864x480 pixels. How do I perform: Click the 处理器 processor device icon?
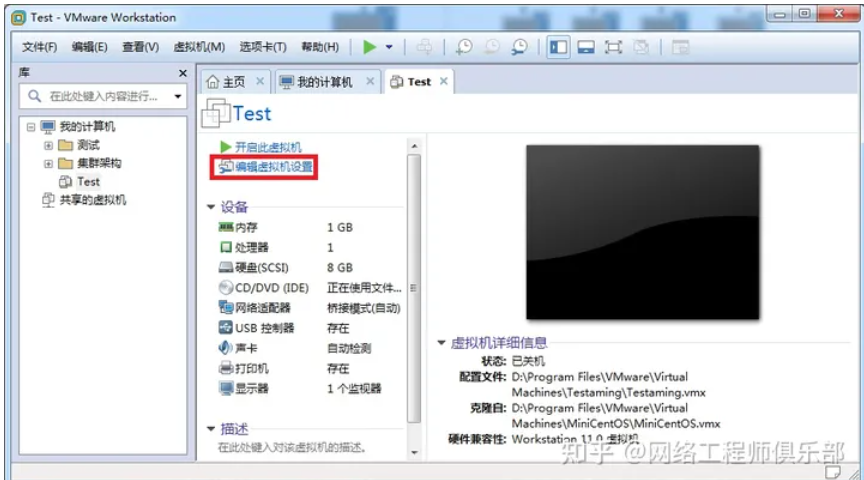226,247
